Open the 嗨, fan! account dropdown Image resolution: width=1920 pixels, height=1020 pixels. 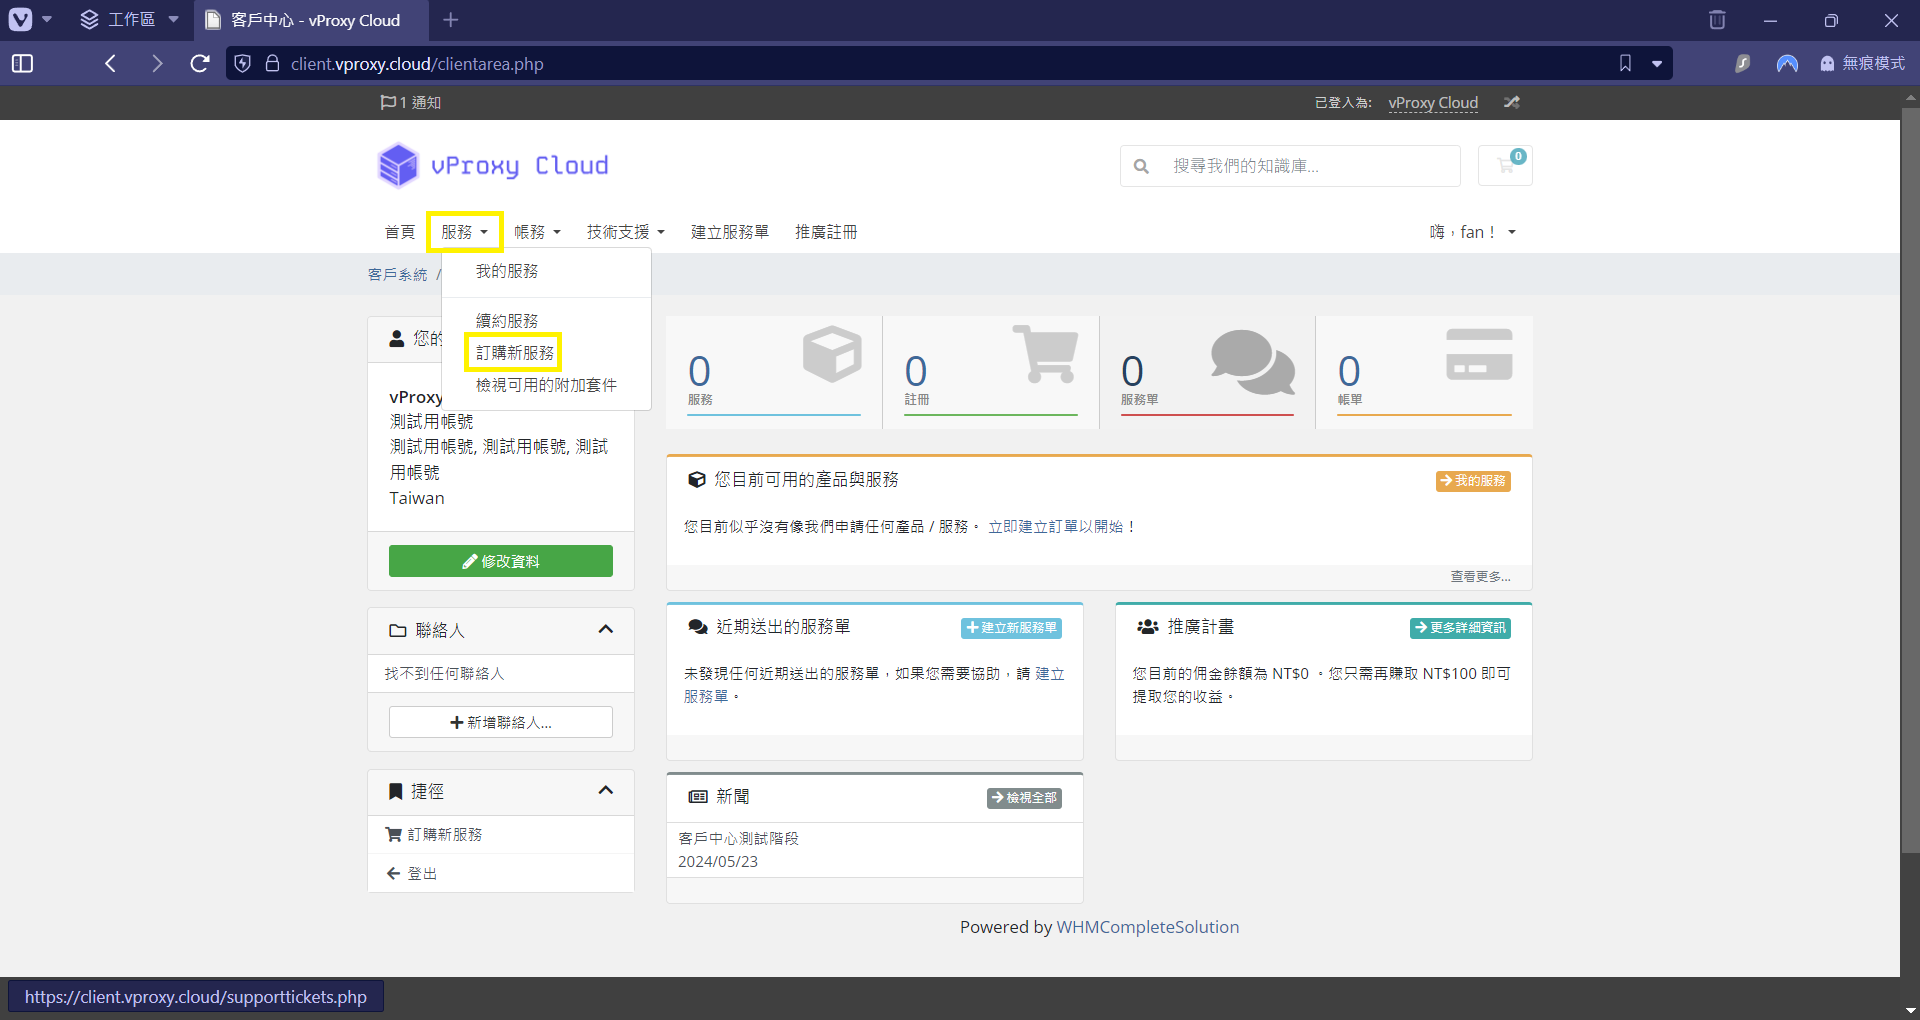coord(1472,232)
